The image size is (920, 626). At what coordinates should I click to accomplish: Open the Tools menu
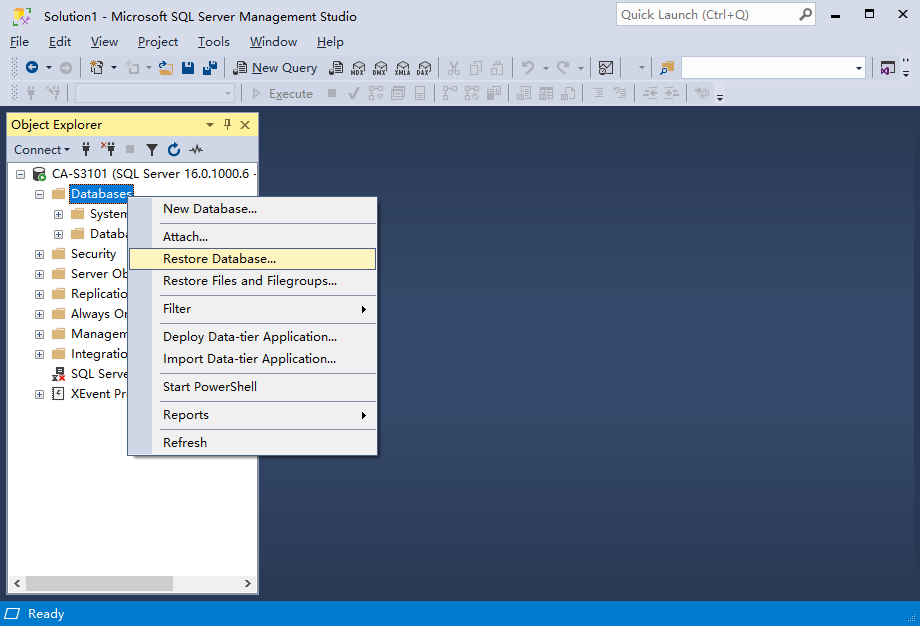213,42
